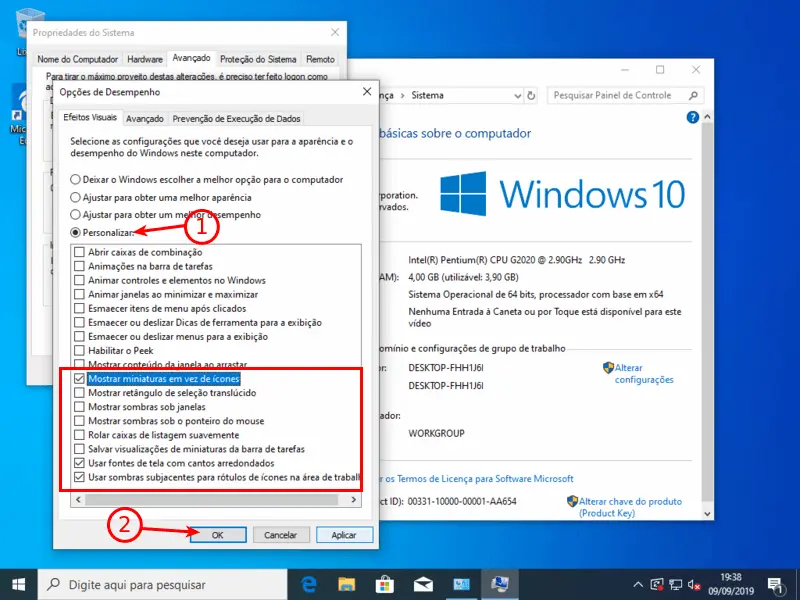Select 'Ajustar para obter um melhor desempenho'

pyautogui.click(x=76, y=215)
